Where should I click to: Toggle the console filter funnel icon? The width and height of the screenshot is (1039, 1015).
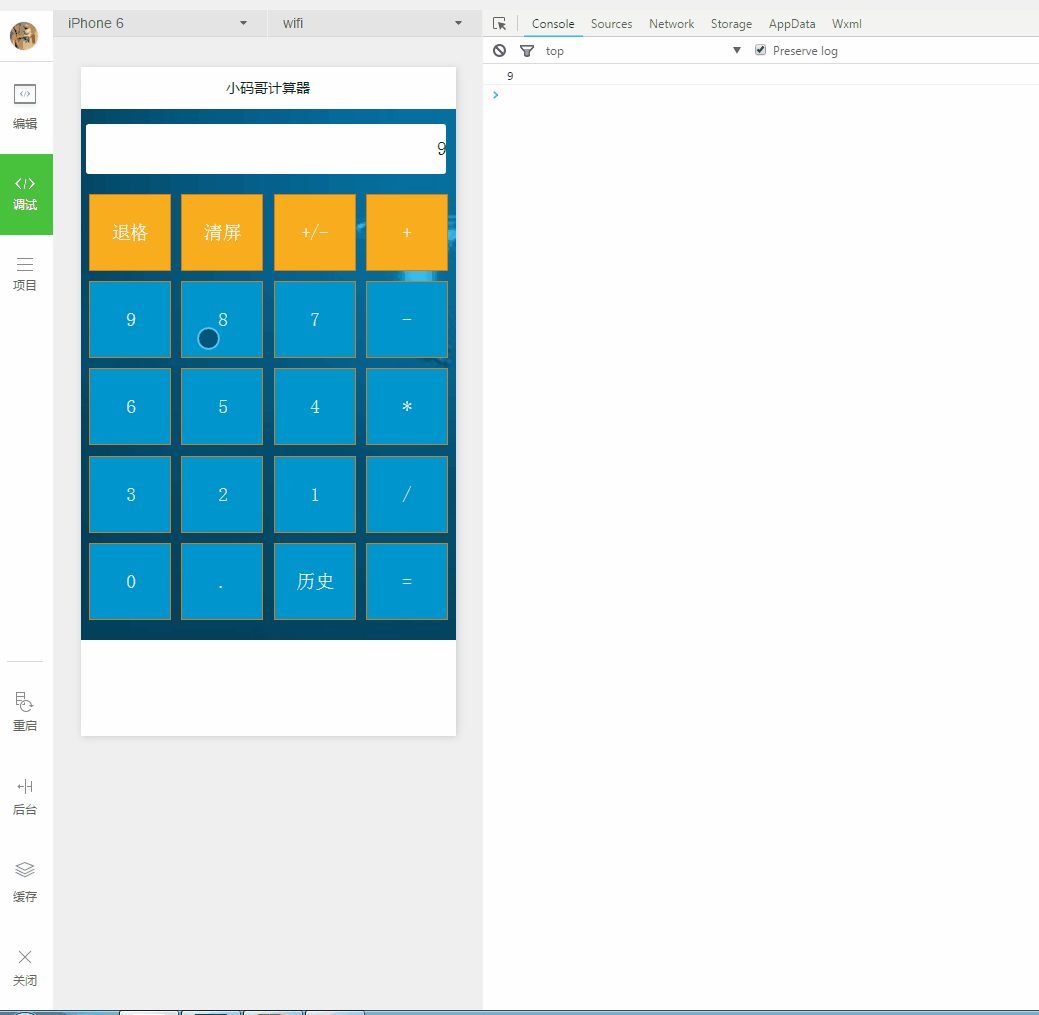[x=527, y=50]
